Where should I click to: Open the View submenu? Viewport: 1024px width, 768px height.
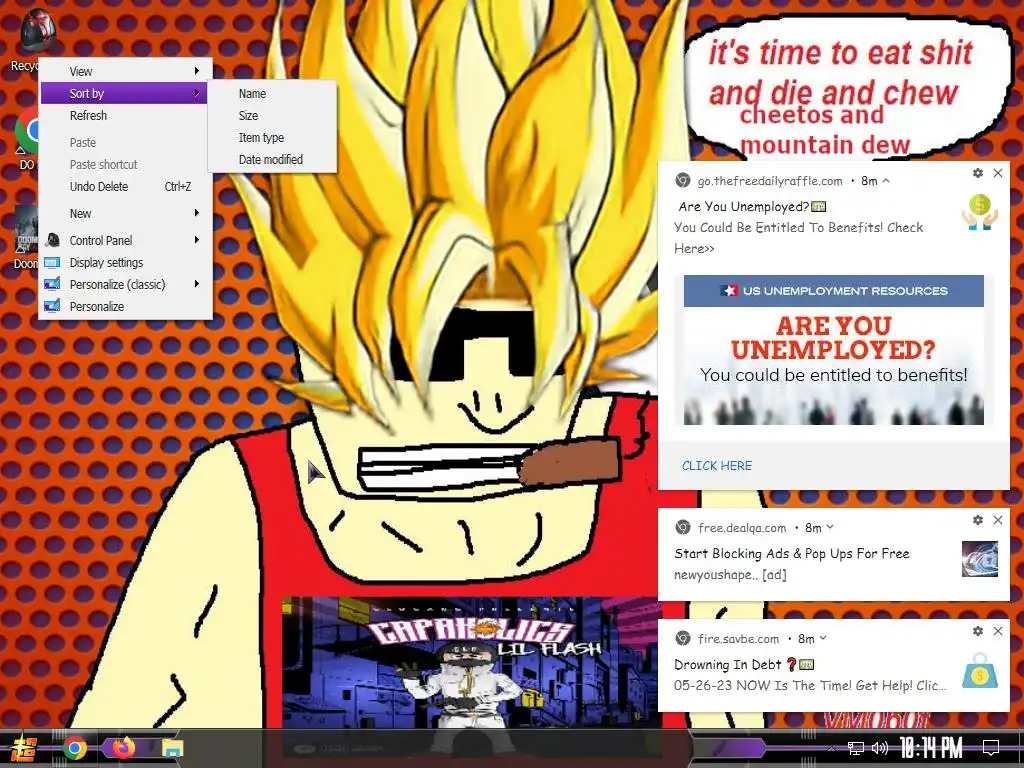point(125,71)
